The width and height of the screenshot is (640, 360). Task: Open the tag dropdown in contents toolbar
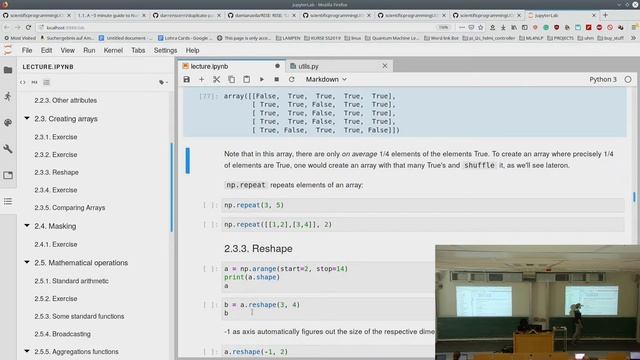coord(163,82)
